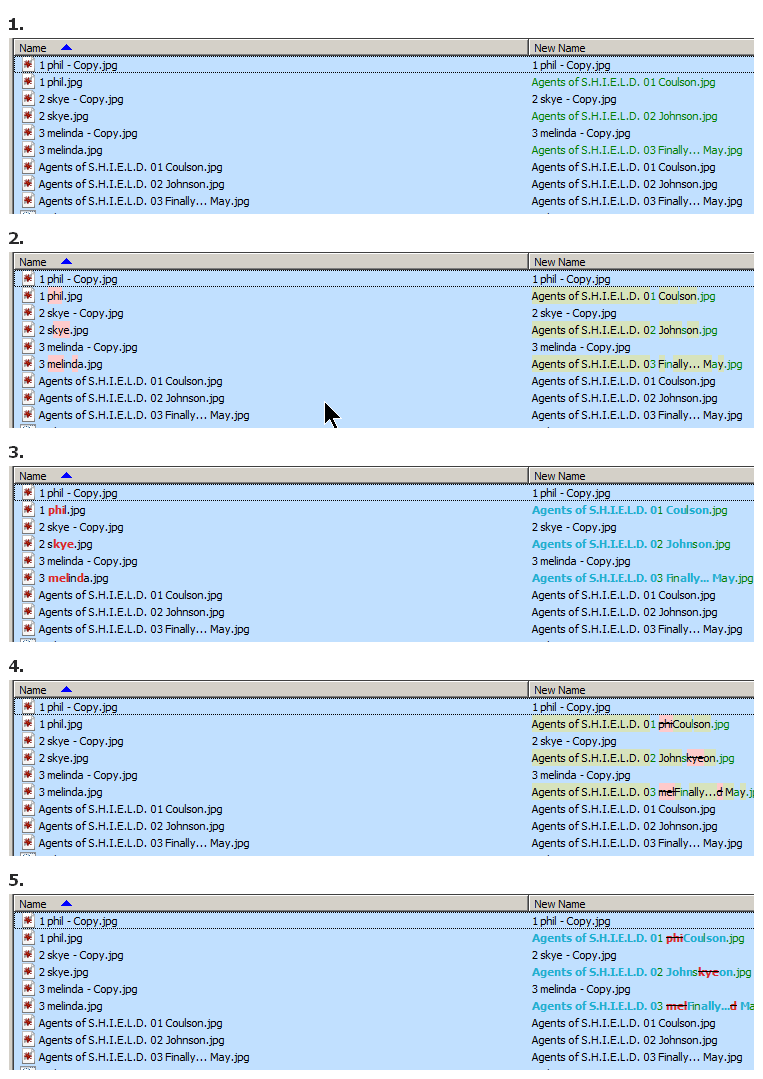This screenshot has height=1079, width=763.
Task: Toggle the sort arrow in panel 2's Name header
Action: [x=66, y=261]
